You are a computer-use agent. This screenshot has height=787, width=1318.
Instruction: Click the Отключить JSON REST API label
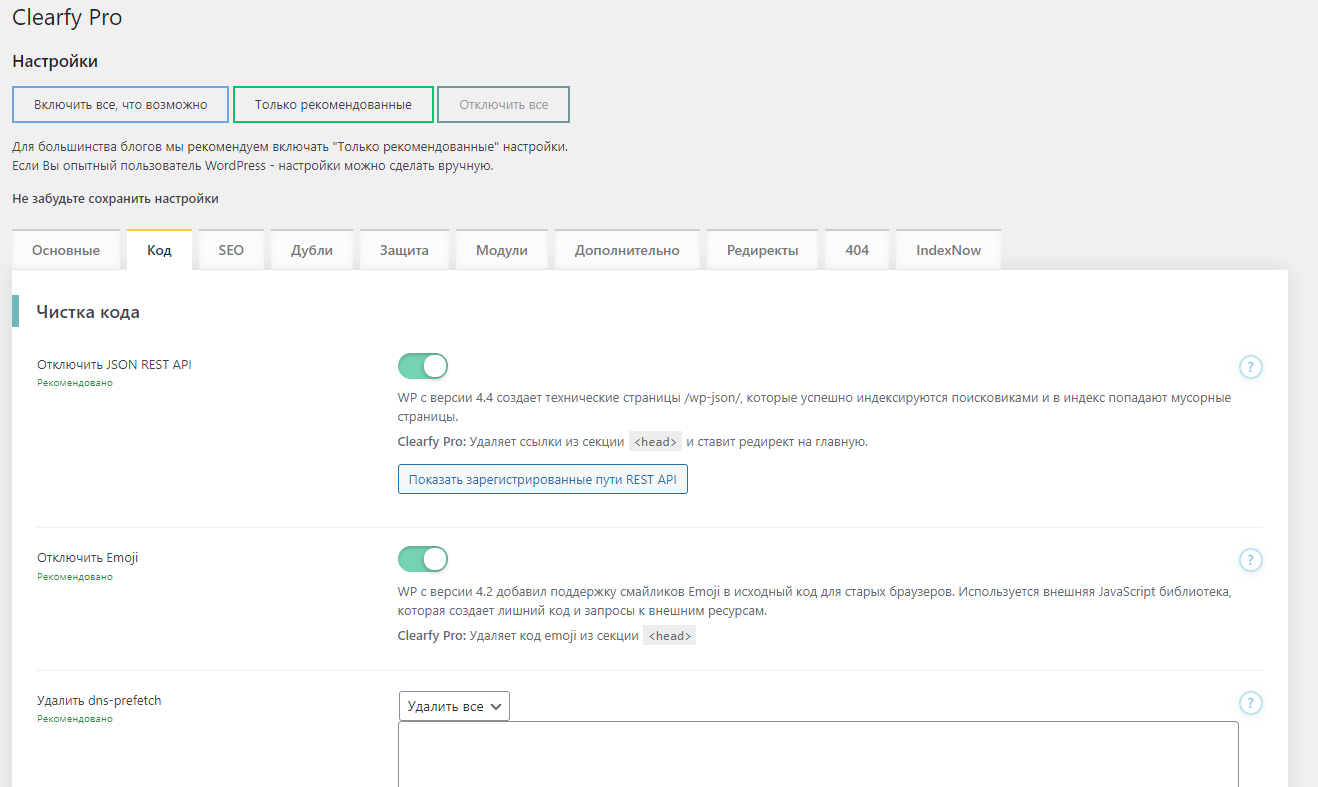[x=114, y=365]
